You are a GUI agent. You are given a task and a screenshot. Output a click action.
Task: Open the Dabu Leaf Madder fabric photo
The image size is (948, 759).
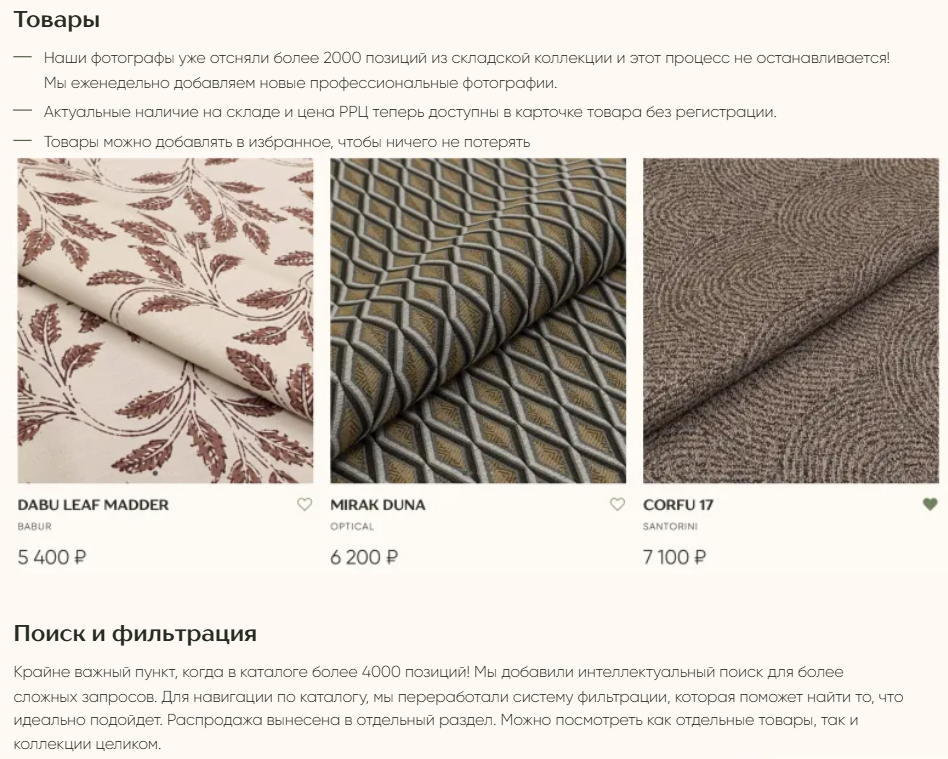click(165, 321)
